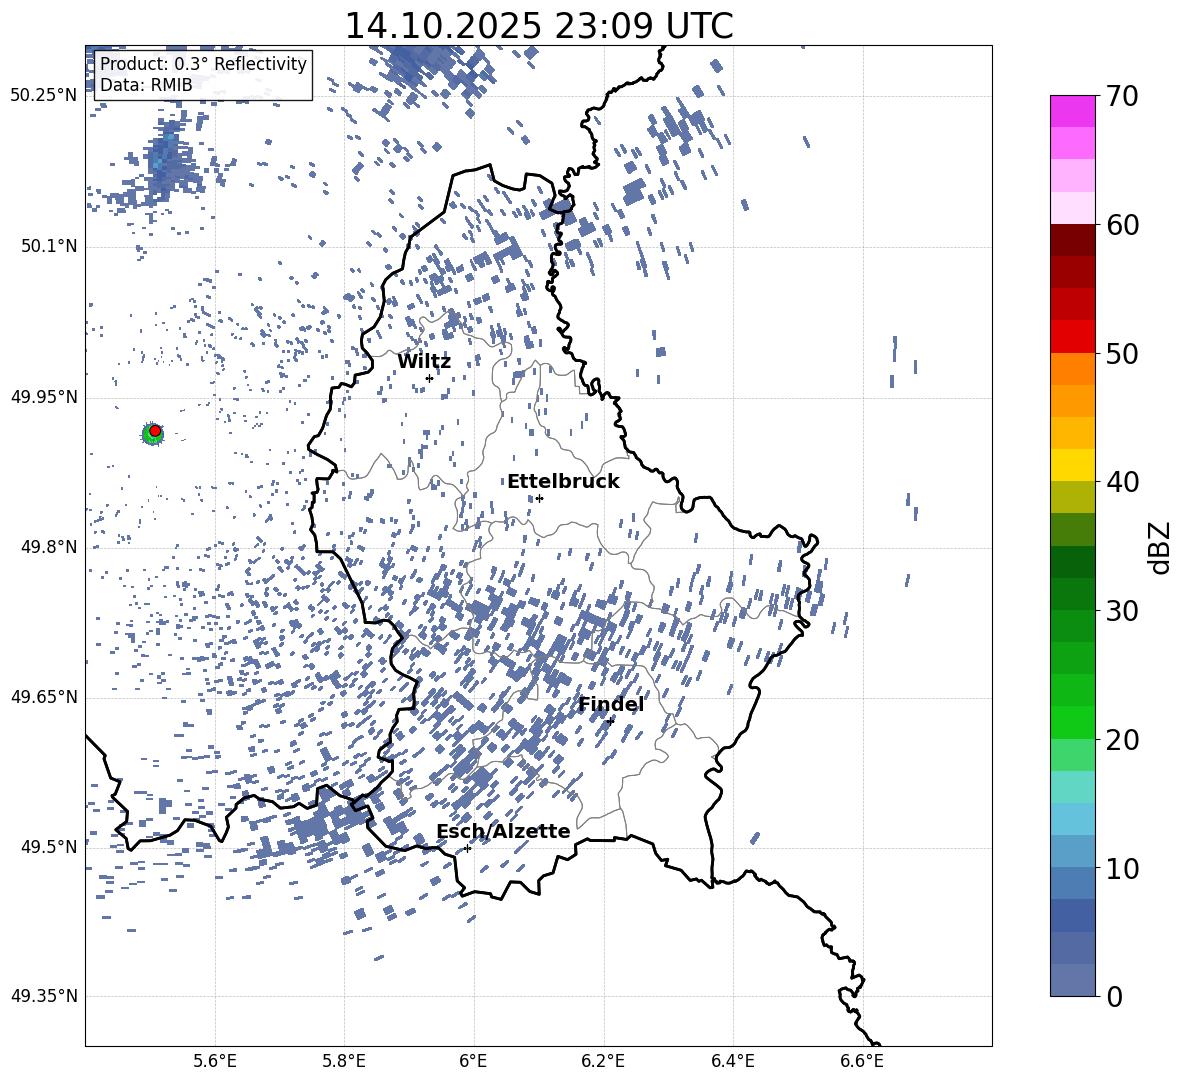The image size is (1184, 1081).
Task: Click the colorbar value 60
Action: click(x=1122, y=225)
